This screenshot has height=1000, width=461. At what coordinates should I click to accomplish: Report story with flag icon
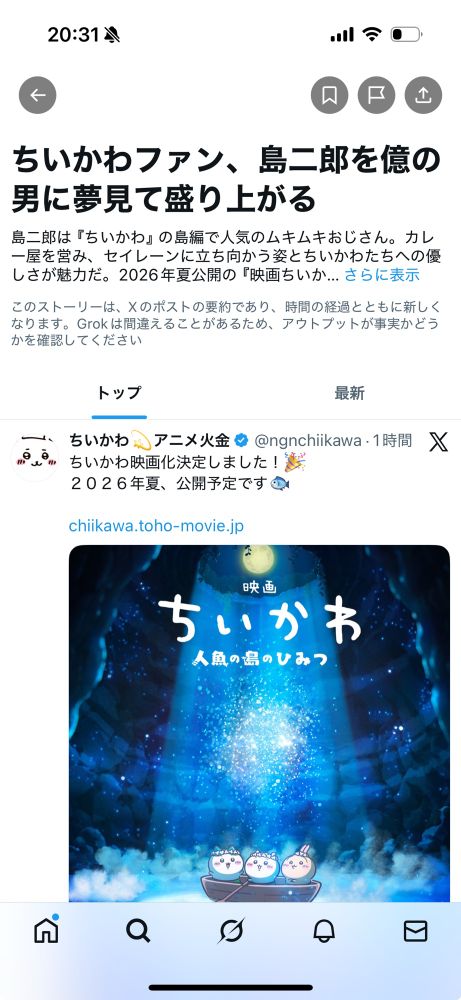click(x=376, y=95)
